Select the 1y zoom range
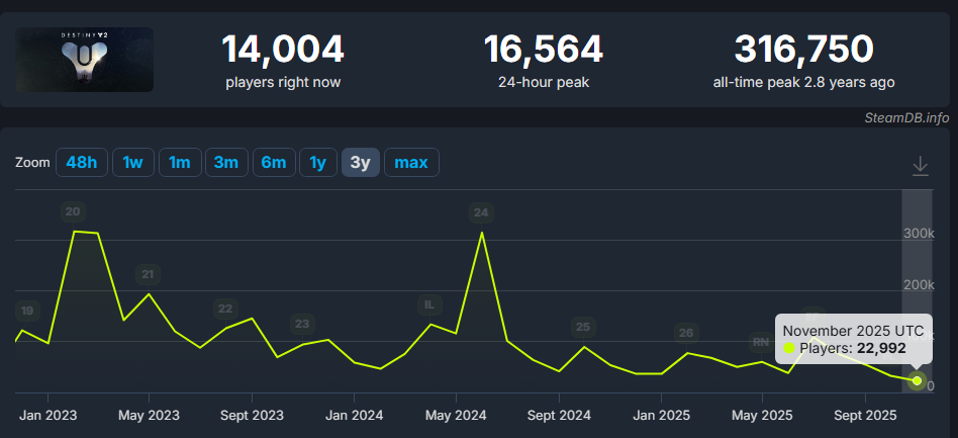 point(318,162)
